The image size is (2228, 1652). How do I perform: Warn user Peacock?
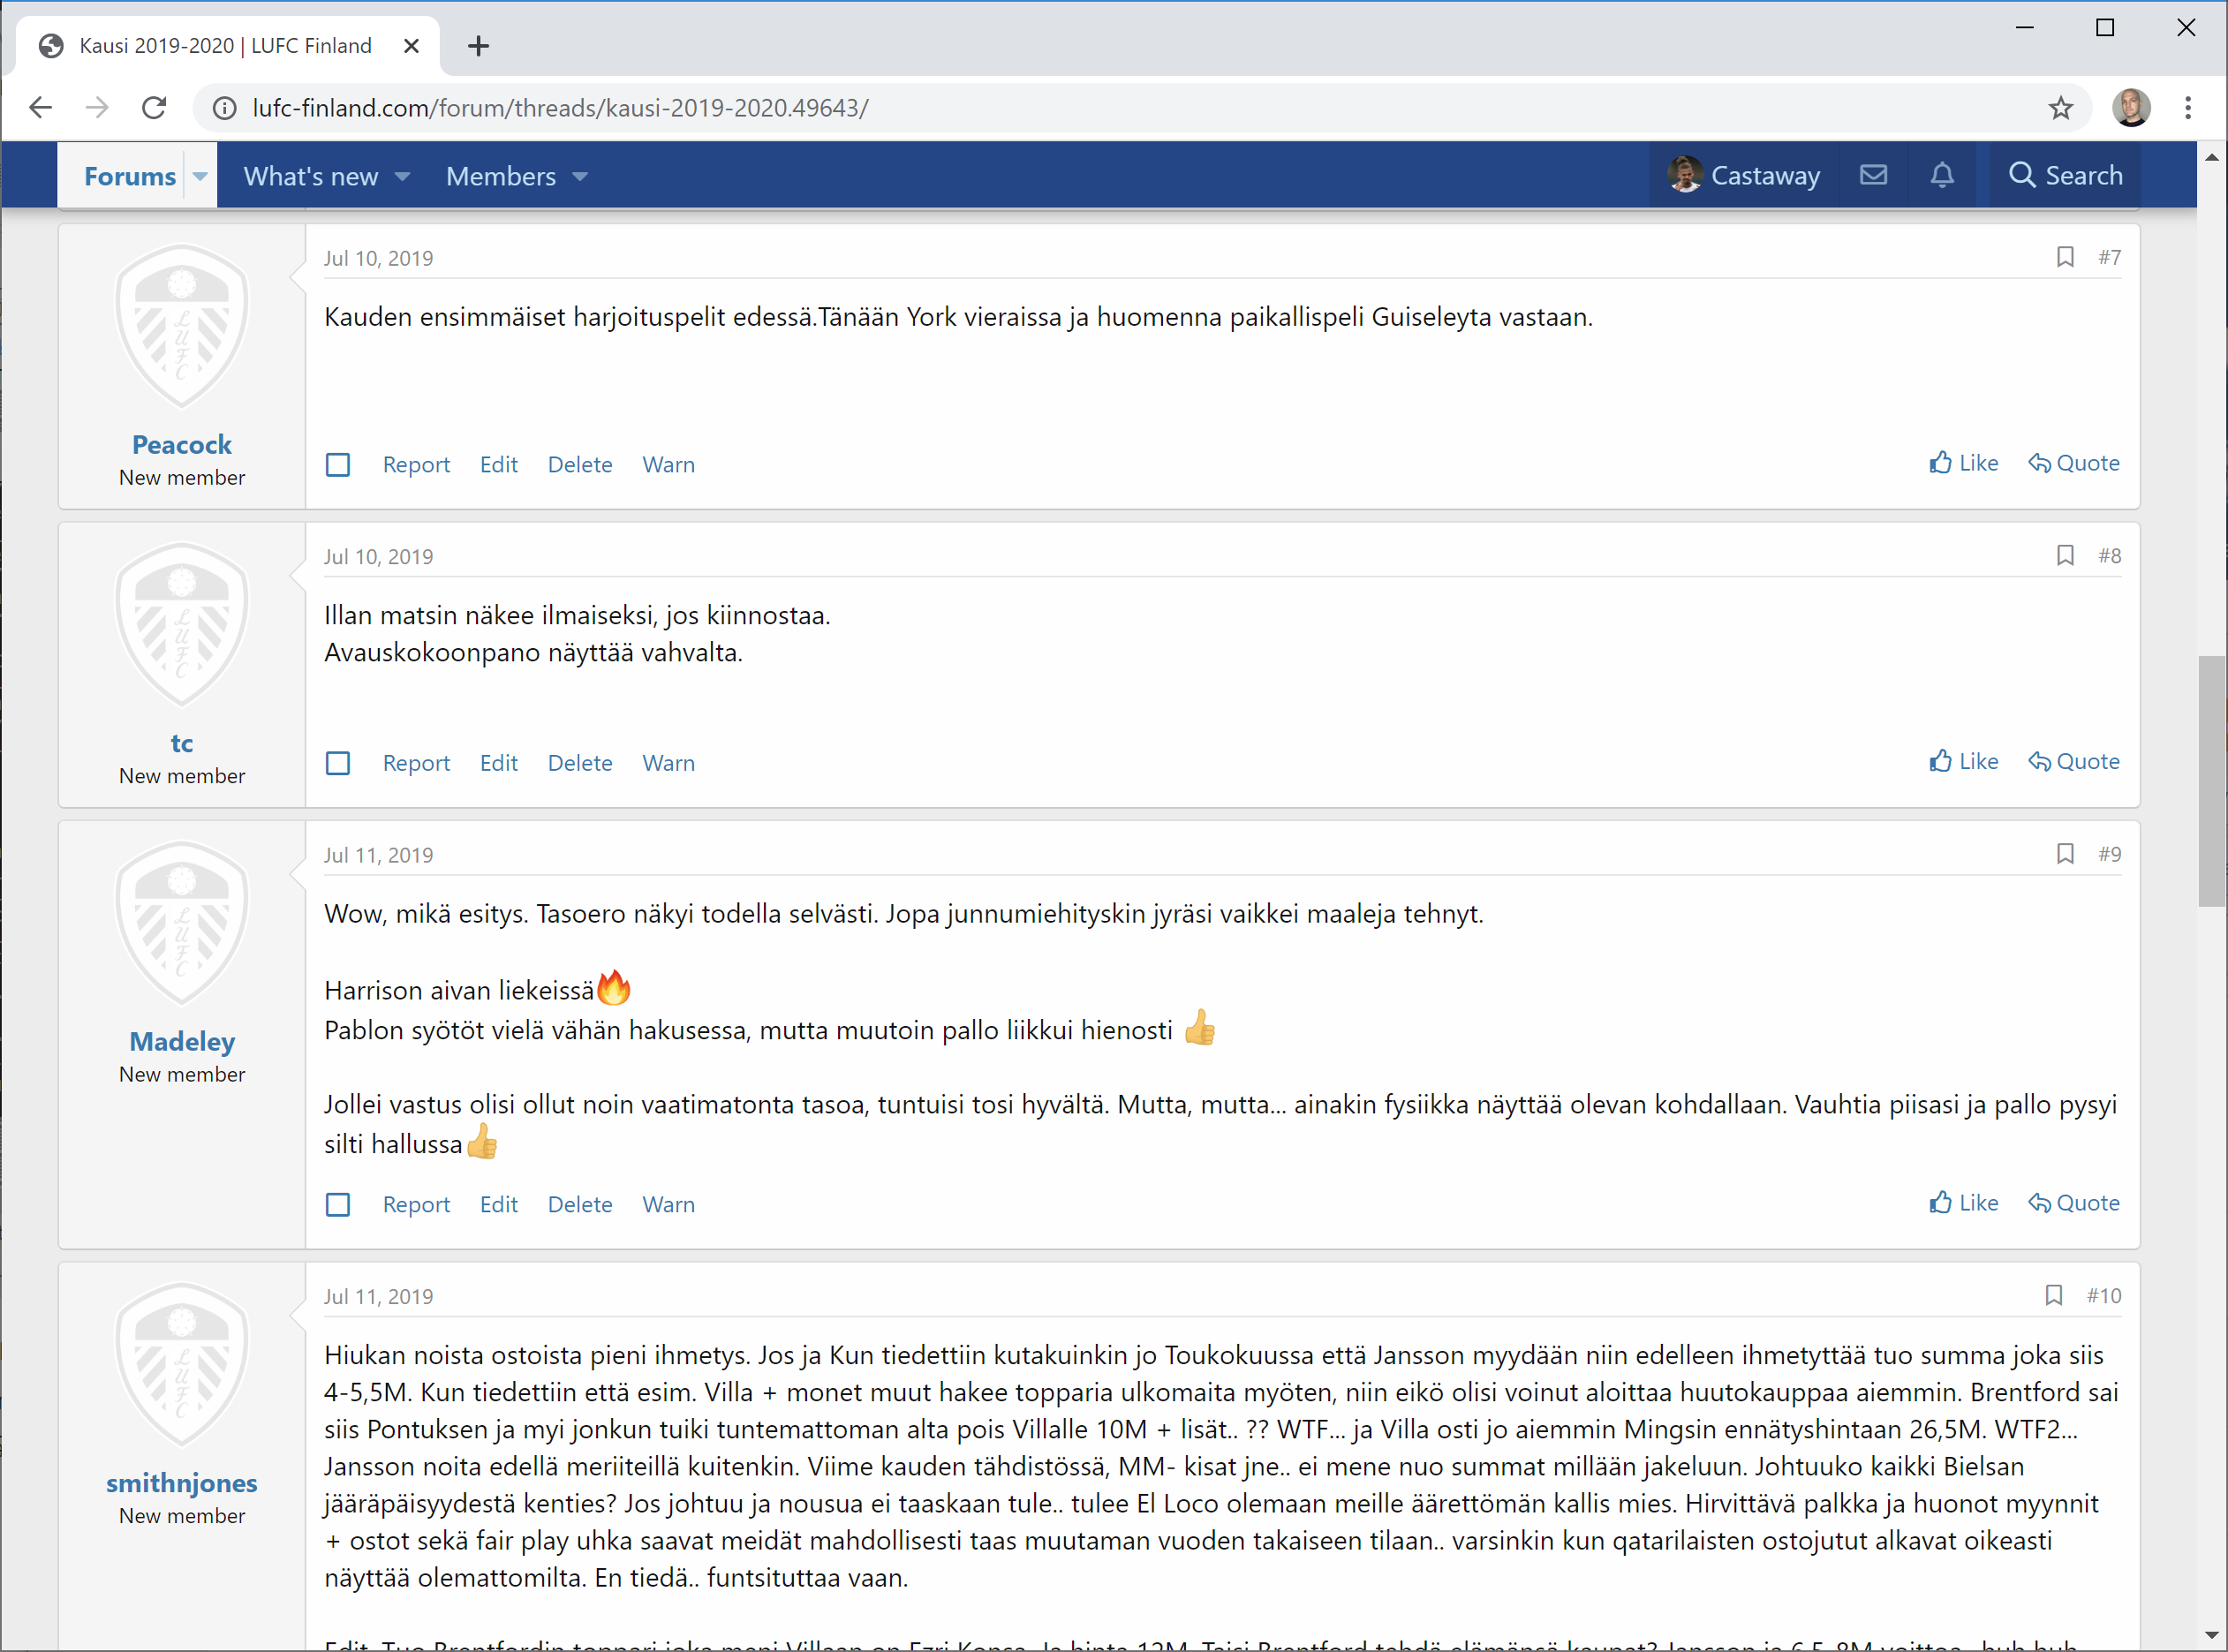pos(668,465)
